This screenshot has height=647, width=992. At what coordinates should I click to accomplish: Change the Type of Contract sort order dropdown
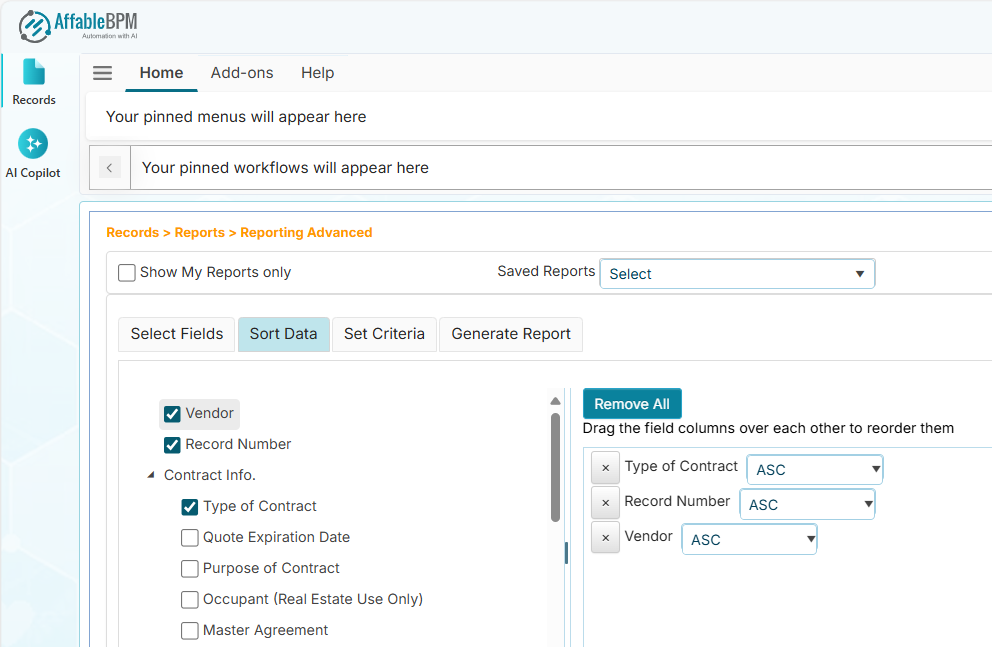[x=814, y=470]
